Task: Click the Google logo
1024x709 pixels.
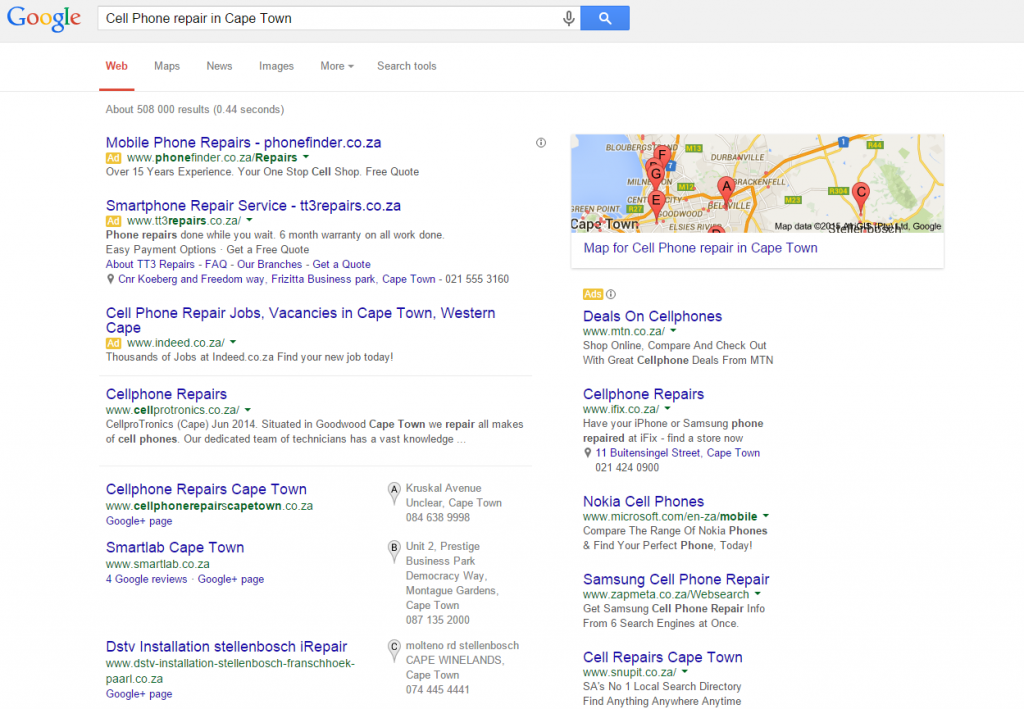Action: (x=44, y=19)
